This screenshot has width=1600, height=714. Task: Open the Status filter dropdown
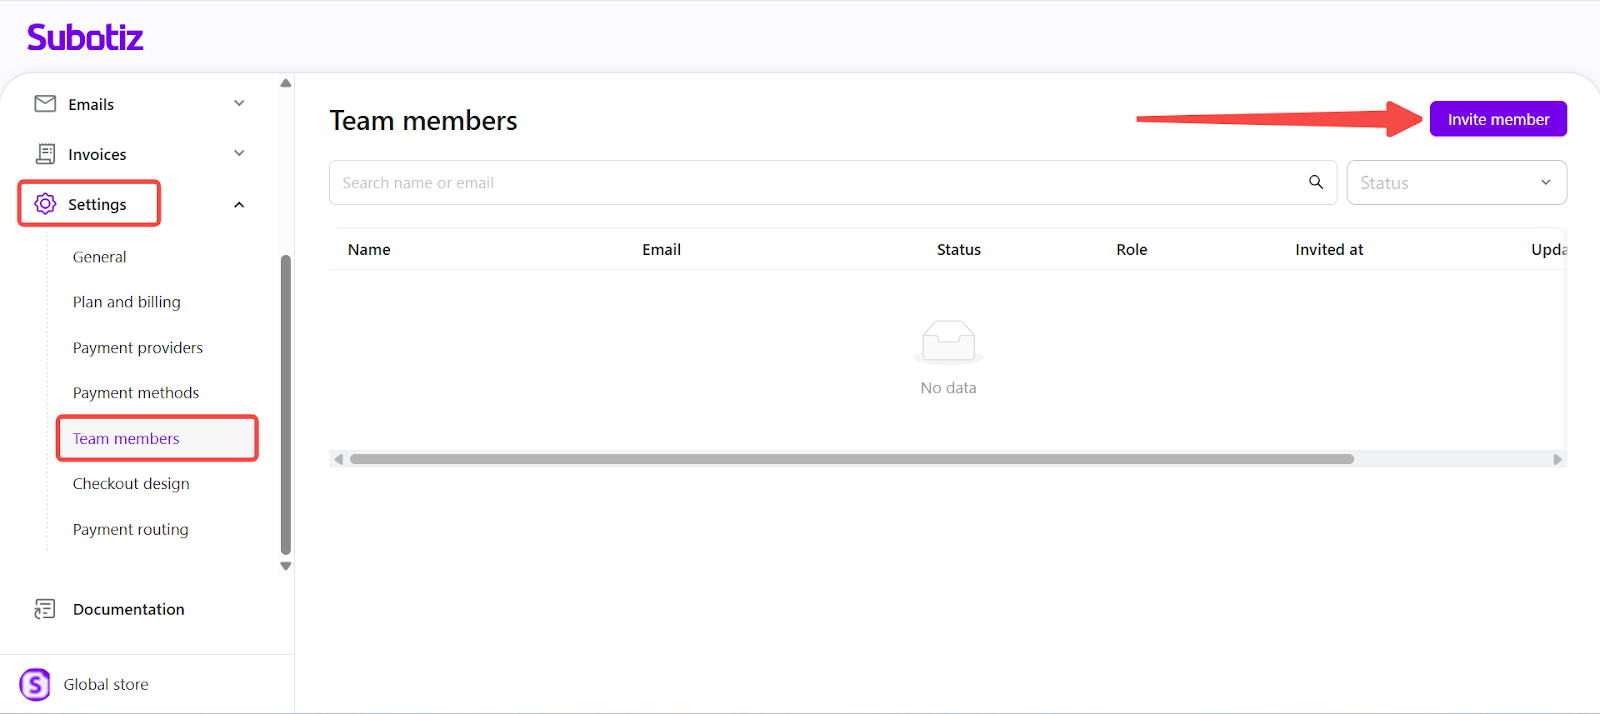click(1456, 183)
